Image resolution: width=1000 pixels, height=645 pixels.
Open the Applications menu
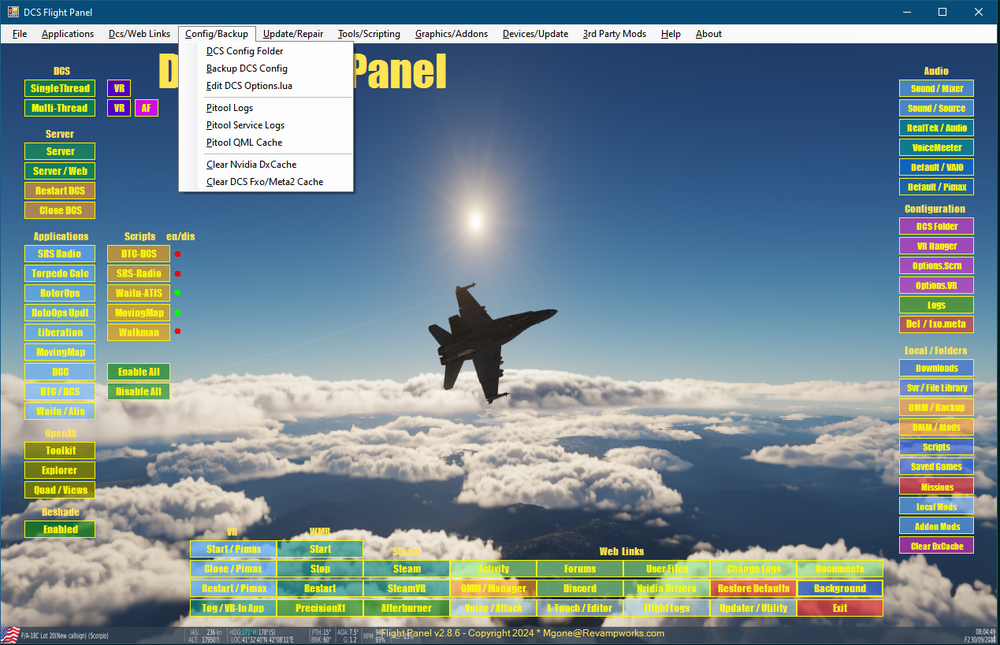68,34
